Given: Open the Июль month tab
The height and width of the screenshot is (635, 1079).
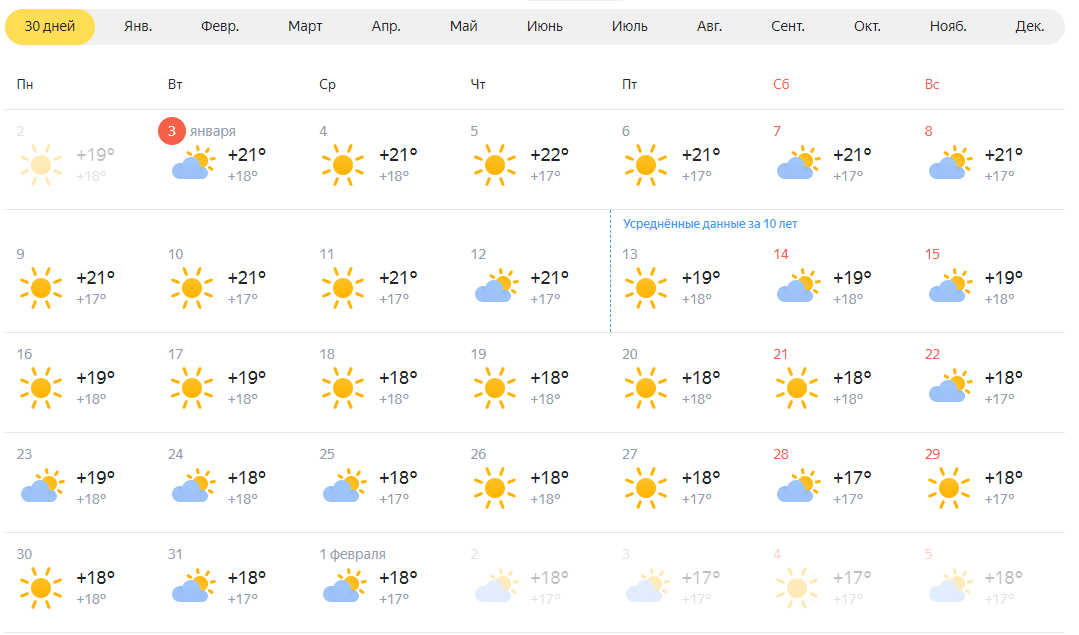Looking at the screenshot, I should [x=630, y=27].
